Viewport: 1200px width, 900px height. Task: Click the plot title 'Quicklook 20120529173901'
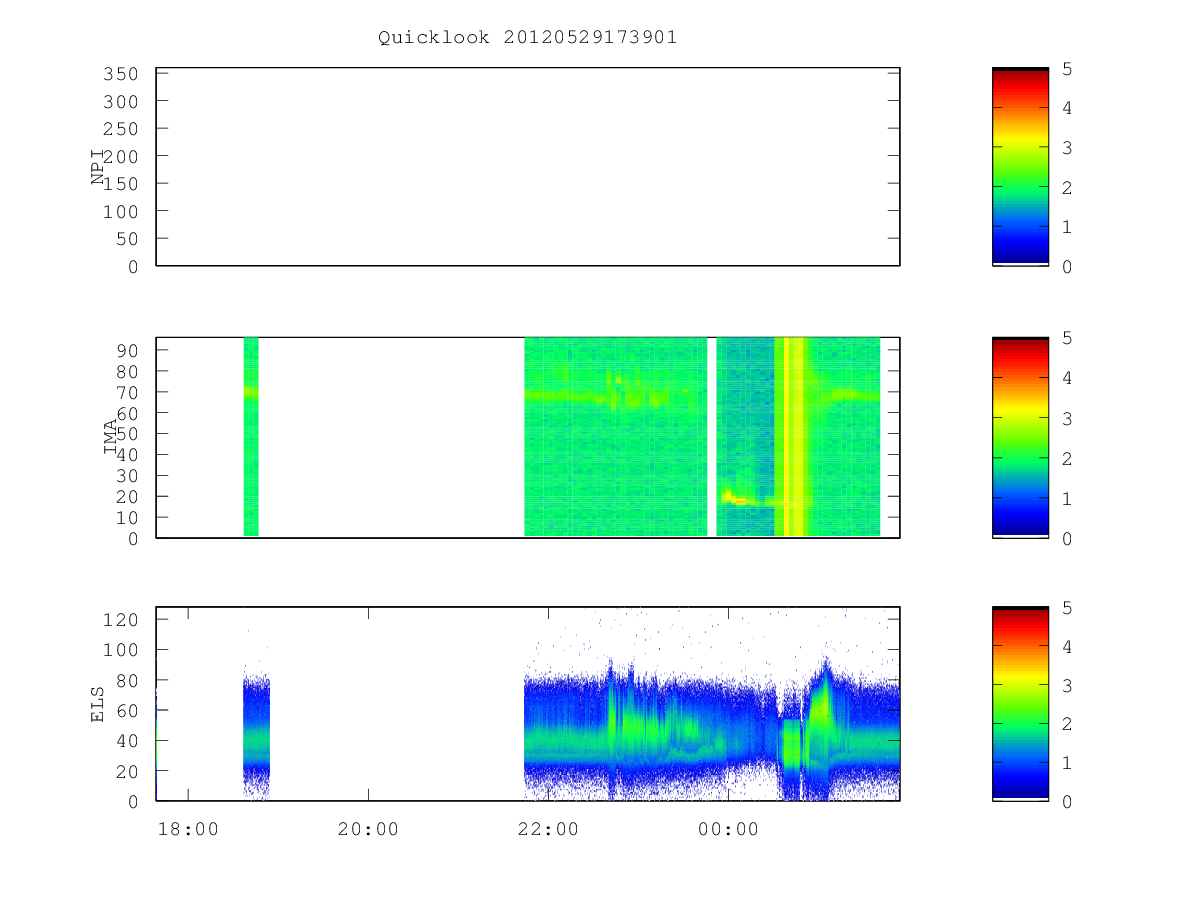pos(527,38)
